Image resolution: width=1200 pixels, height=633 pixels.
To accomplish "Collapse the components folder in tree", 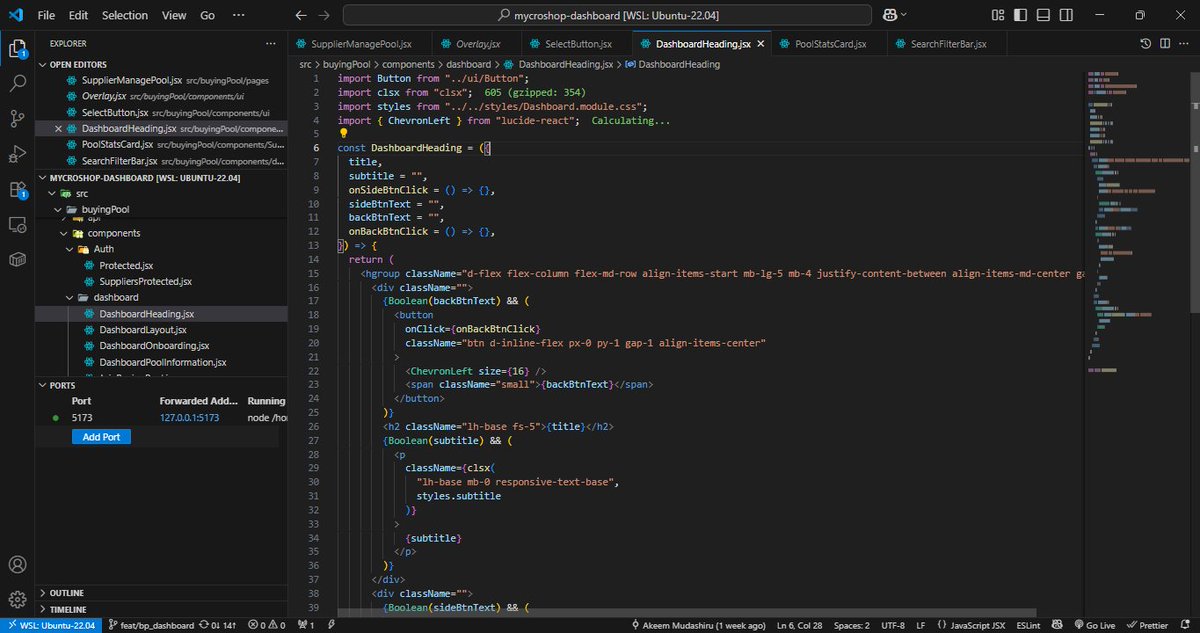I will click(x=161, y=233).
